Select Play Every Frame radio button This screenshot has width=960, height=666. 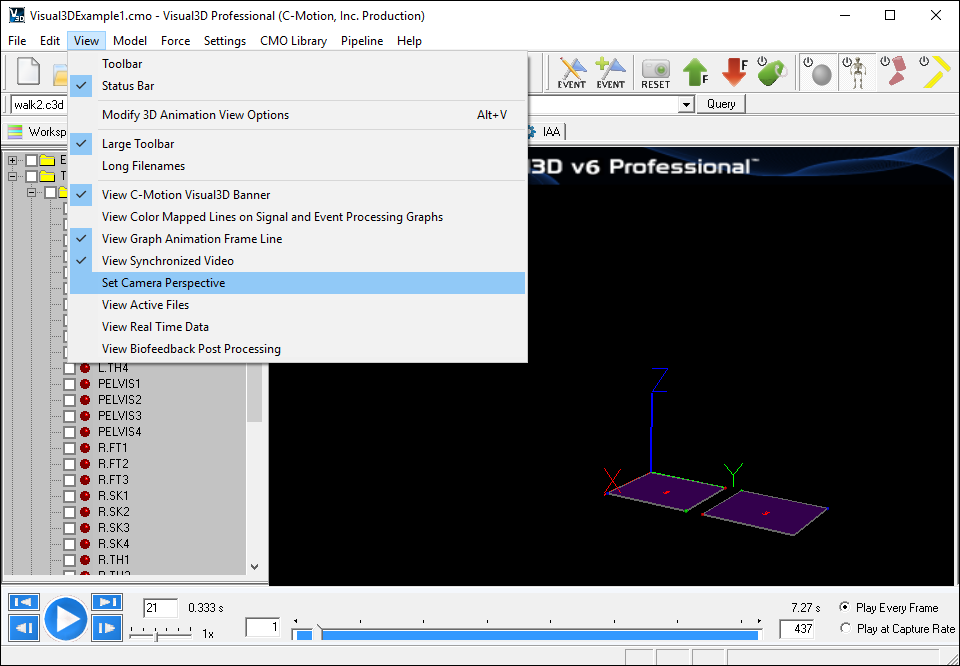pyautogui.click(x=845, y=608)
